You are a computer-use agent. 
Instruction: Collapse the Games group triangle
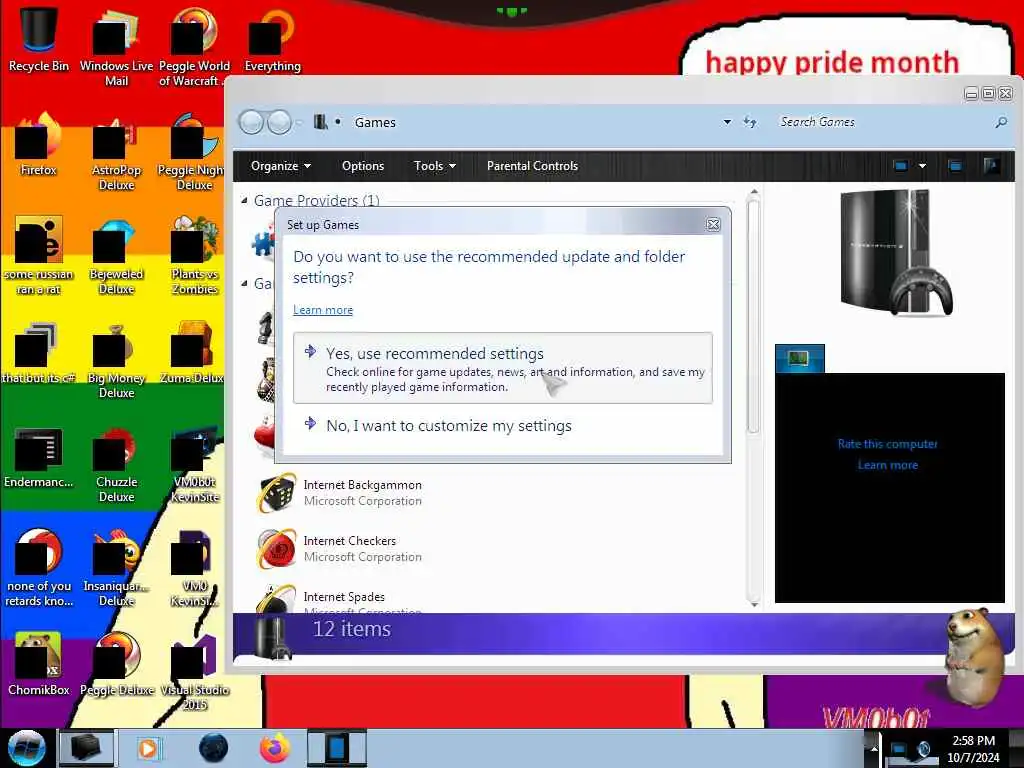point(244,283)
